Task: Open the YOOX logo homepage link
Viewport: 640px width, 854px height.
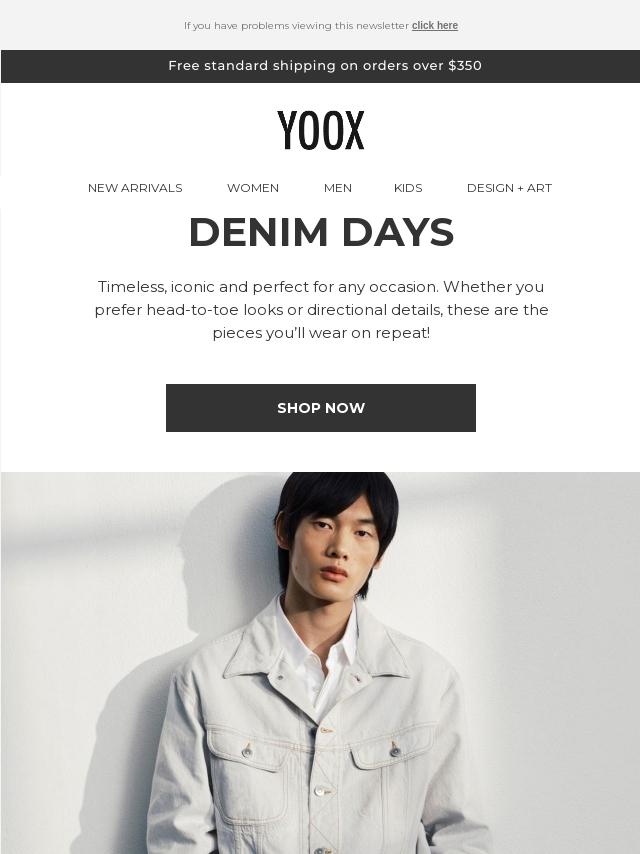Action: click(320, 130)
